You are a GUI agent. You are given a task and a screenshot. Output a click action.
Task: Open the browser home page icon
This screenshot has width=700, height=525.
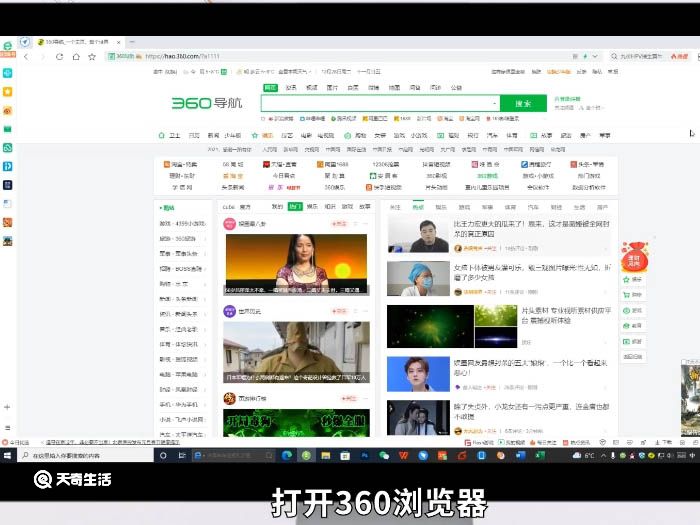pos(76,57)
